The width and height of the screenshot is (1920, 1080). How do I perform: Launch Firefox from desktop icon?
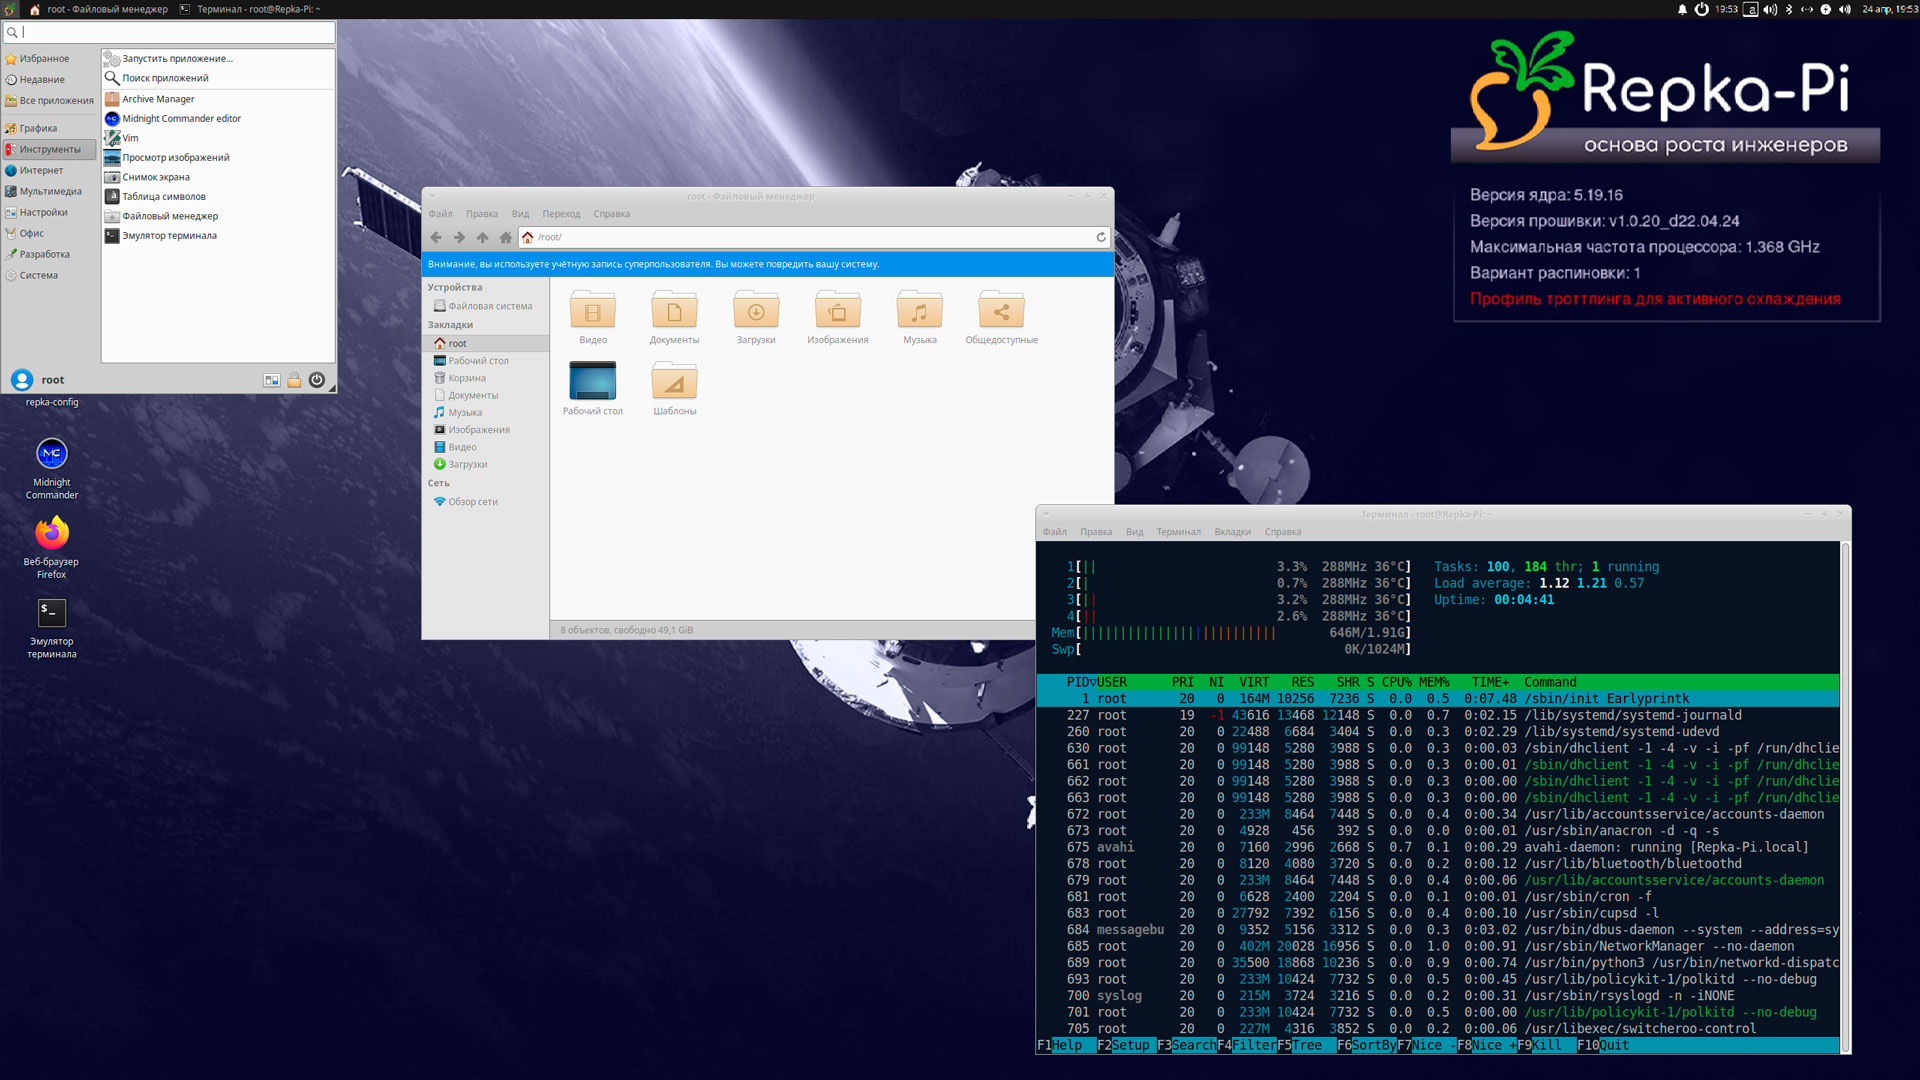pos(52,533)
